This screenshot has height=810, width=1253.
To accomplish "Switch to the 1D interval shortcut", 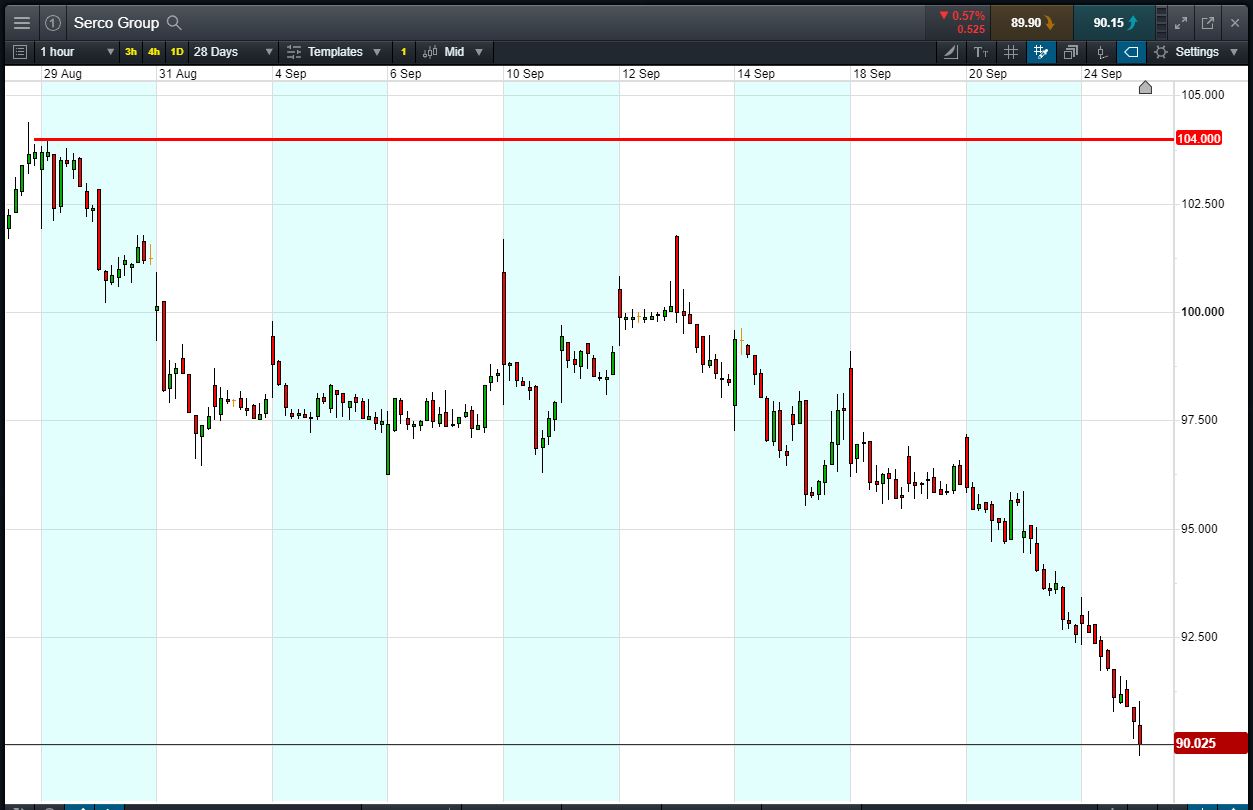I will 177,52.
